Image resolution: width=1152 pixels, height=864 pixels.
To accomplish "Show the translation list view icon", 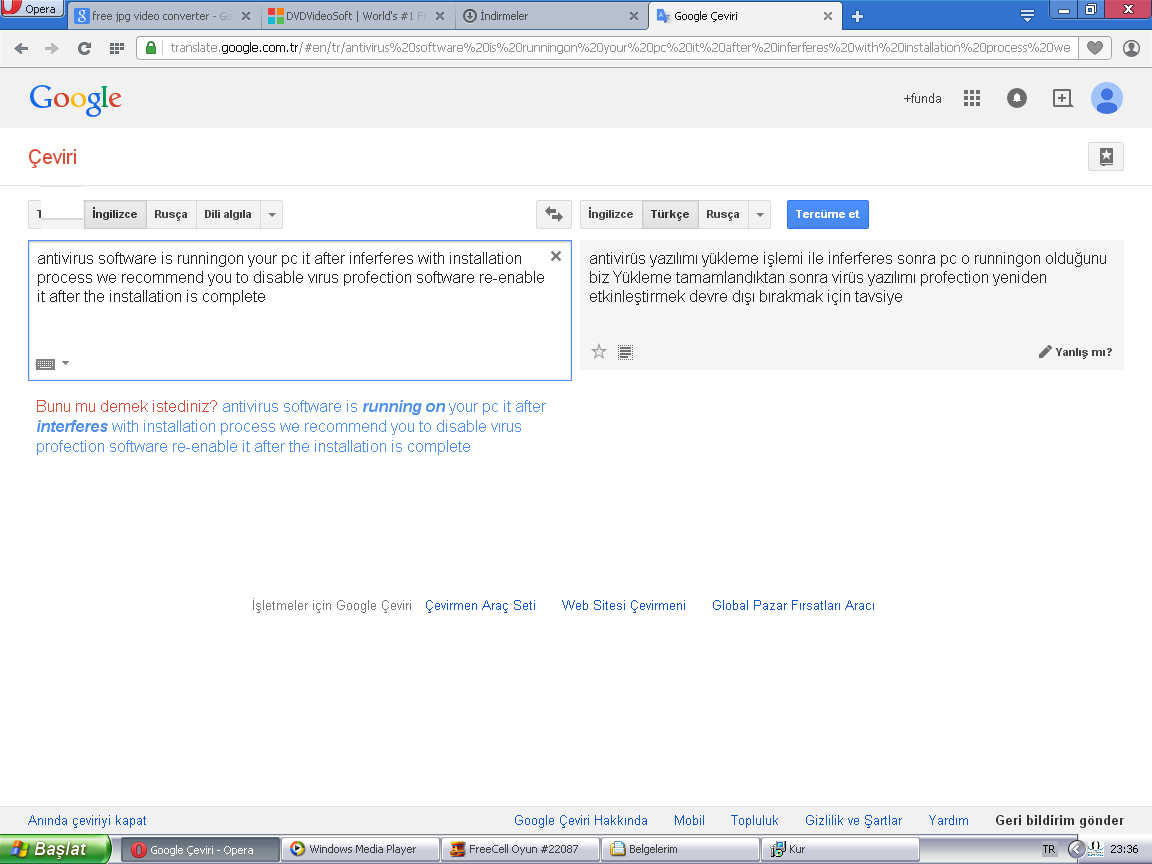I will tap(625, 352).
